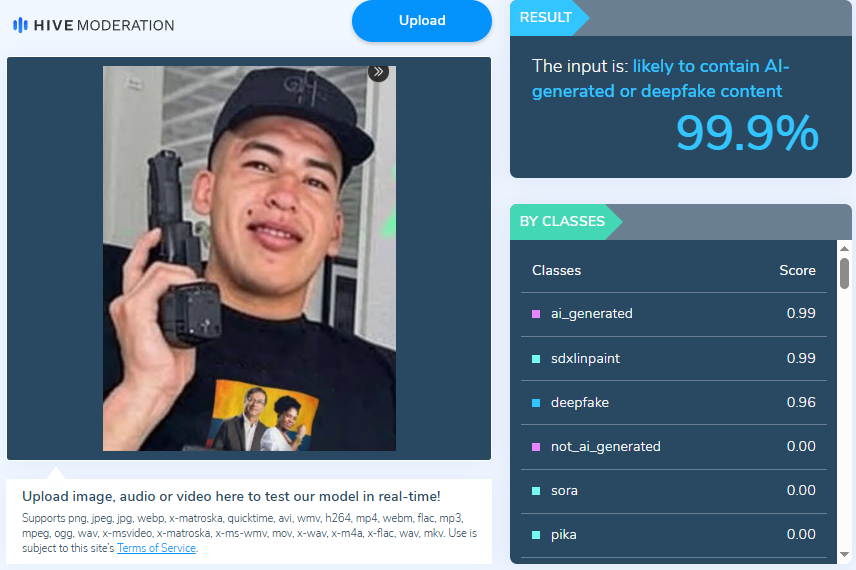856x570 pixels.
Task: Expand the image using the double-chevron icon
Action: pyautogui.click(x=378, y=72)
